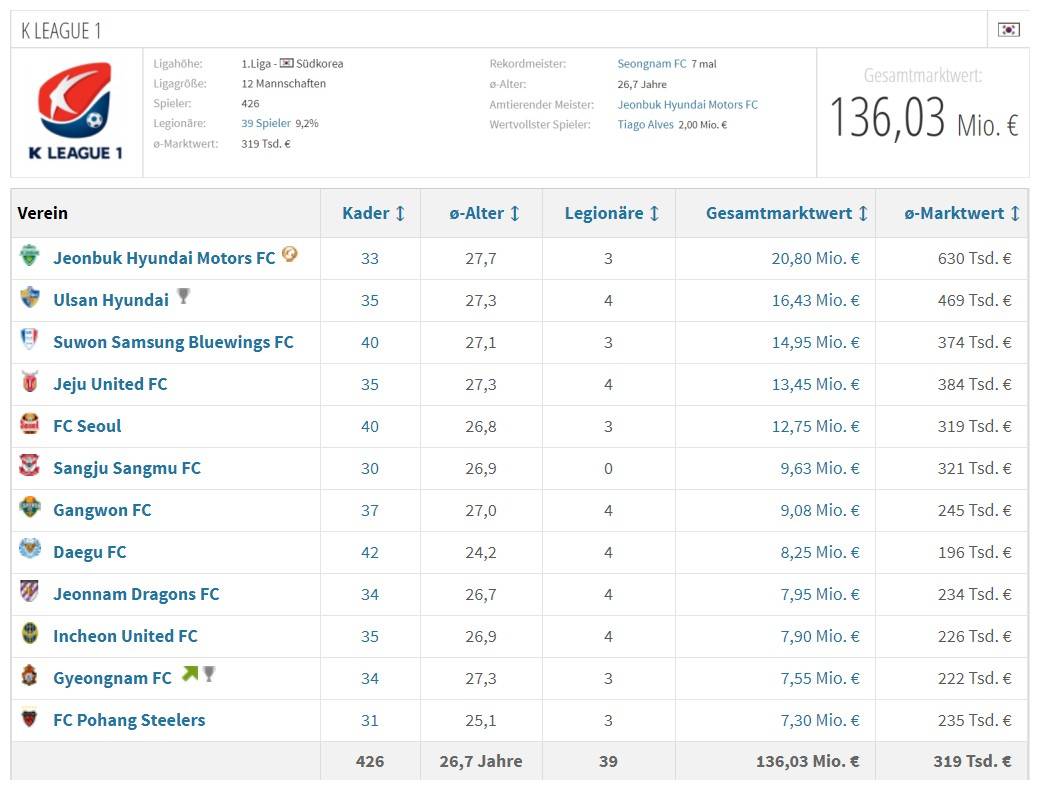This screenshot has width=1040, height=790.
Task: Click the South Korea flag icon in header
Action: click(x=1009, y=30)
